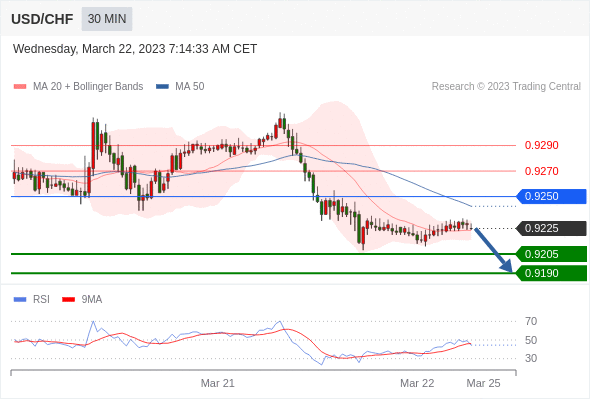Click the 0.9270 red resistance label
The width and height of the screenshot is (590, 400).
541,171
